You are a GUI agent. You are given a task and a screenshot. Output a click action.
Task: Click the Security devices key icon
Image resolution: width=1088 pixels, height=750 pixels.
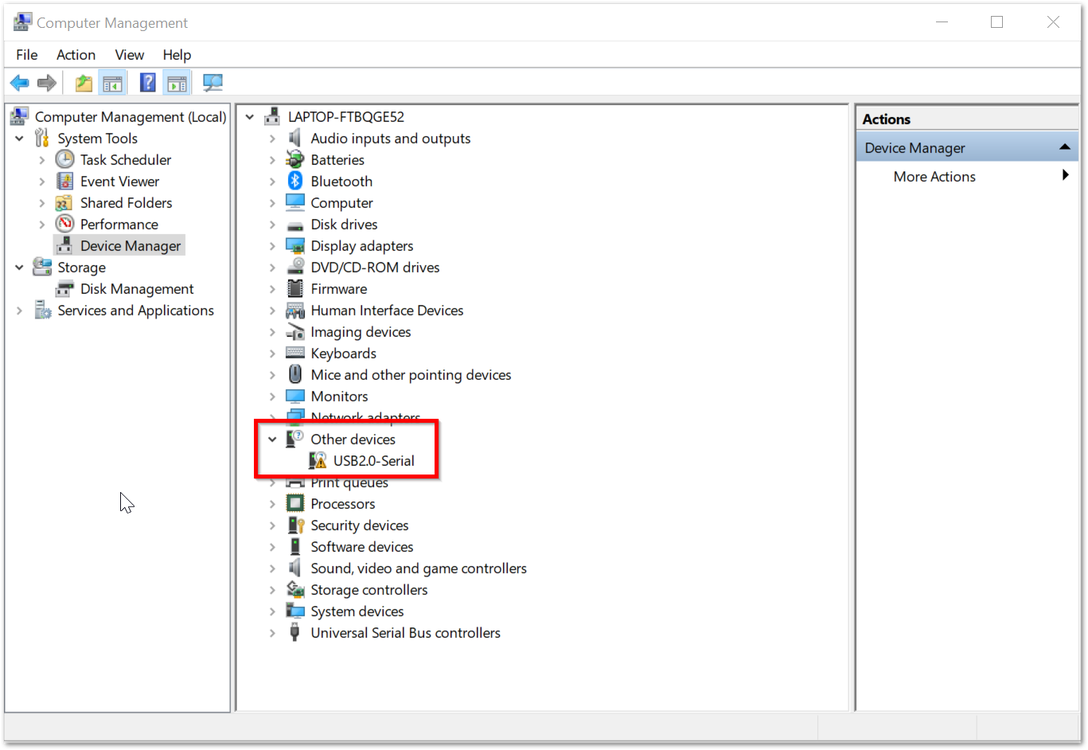point(295,525)
